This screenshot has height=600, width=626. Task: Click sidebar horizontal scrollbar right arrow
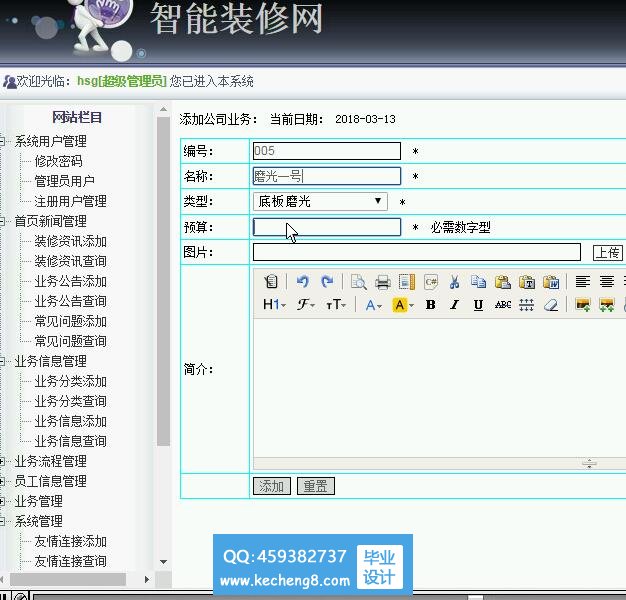(147, 579)
